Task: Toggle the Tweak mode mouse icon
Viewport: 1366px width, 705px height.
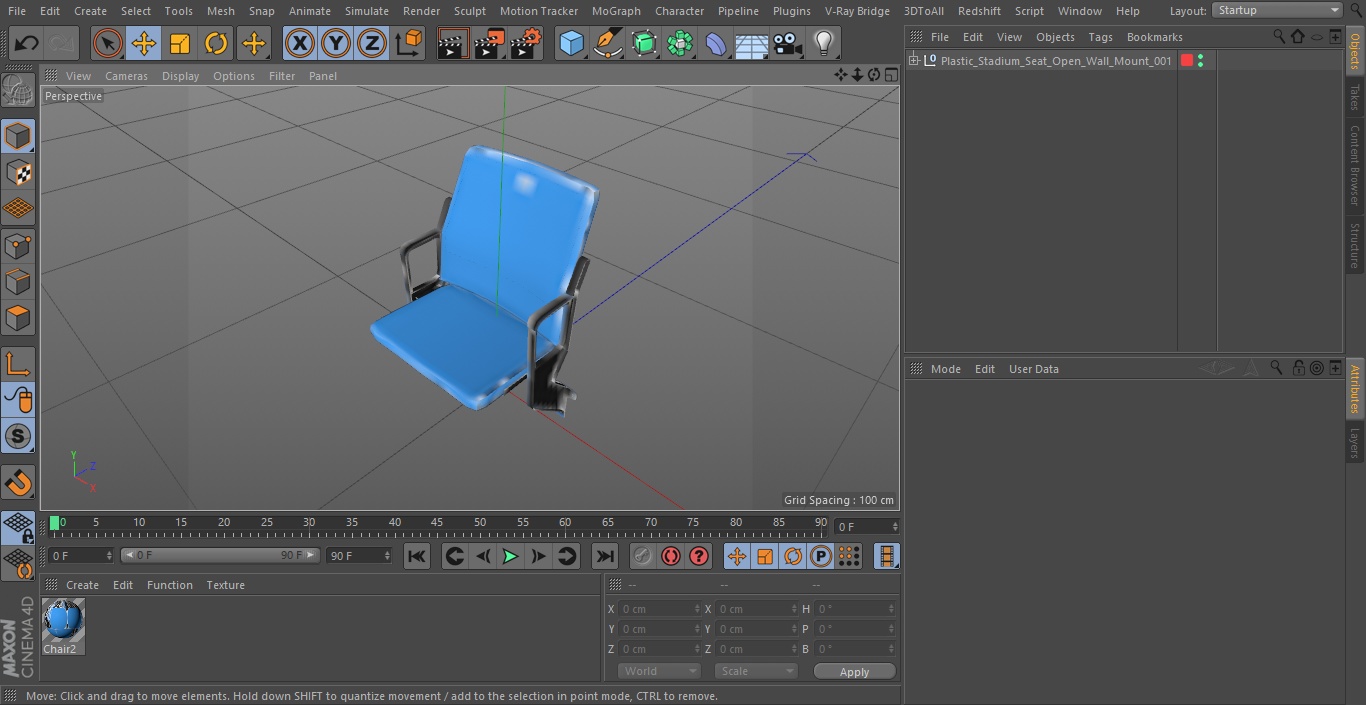Action: click(18, 400)
